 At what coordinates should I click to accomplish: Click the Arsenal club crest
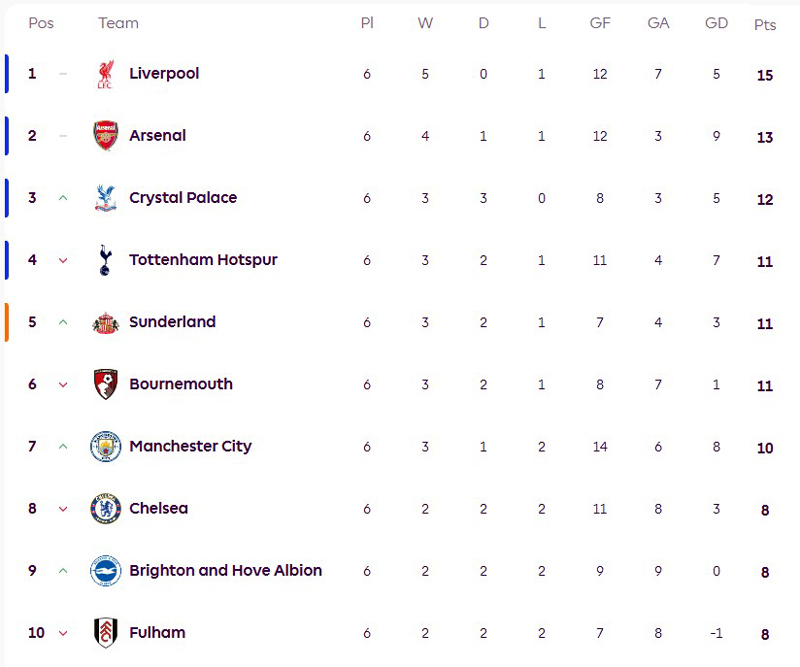(105, 136)
